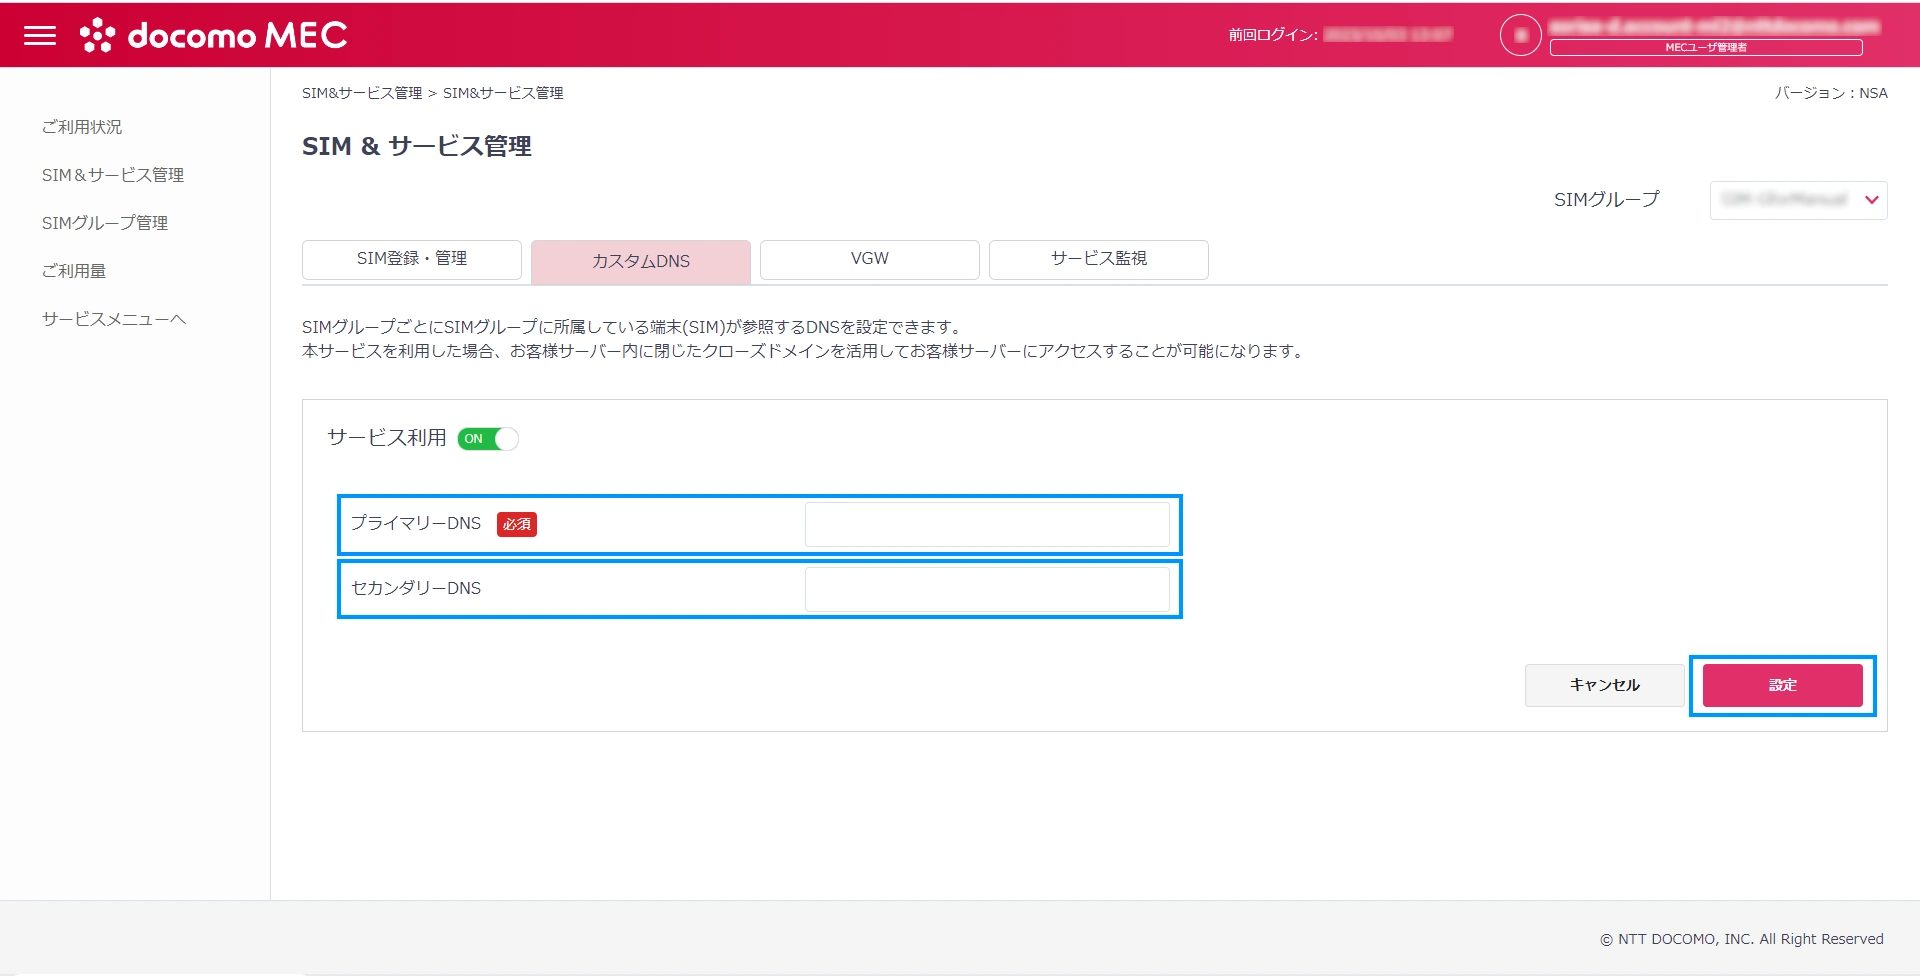Image resolution: width=1920 pixels, height=976 pixels.
Task: Click the user account avatar icon
Action: point(1520,35)
